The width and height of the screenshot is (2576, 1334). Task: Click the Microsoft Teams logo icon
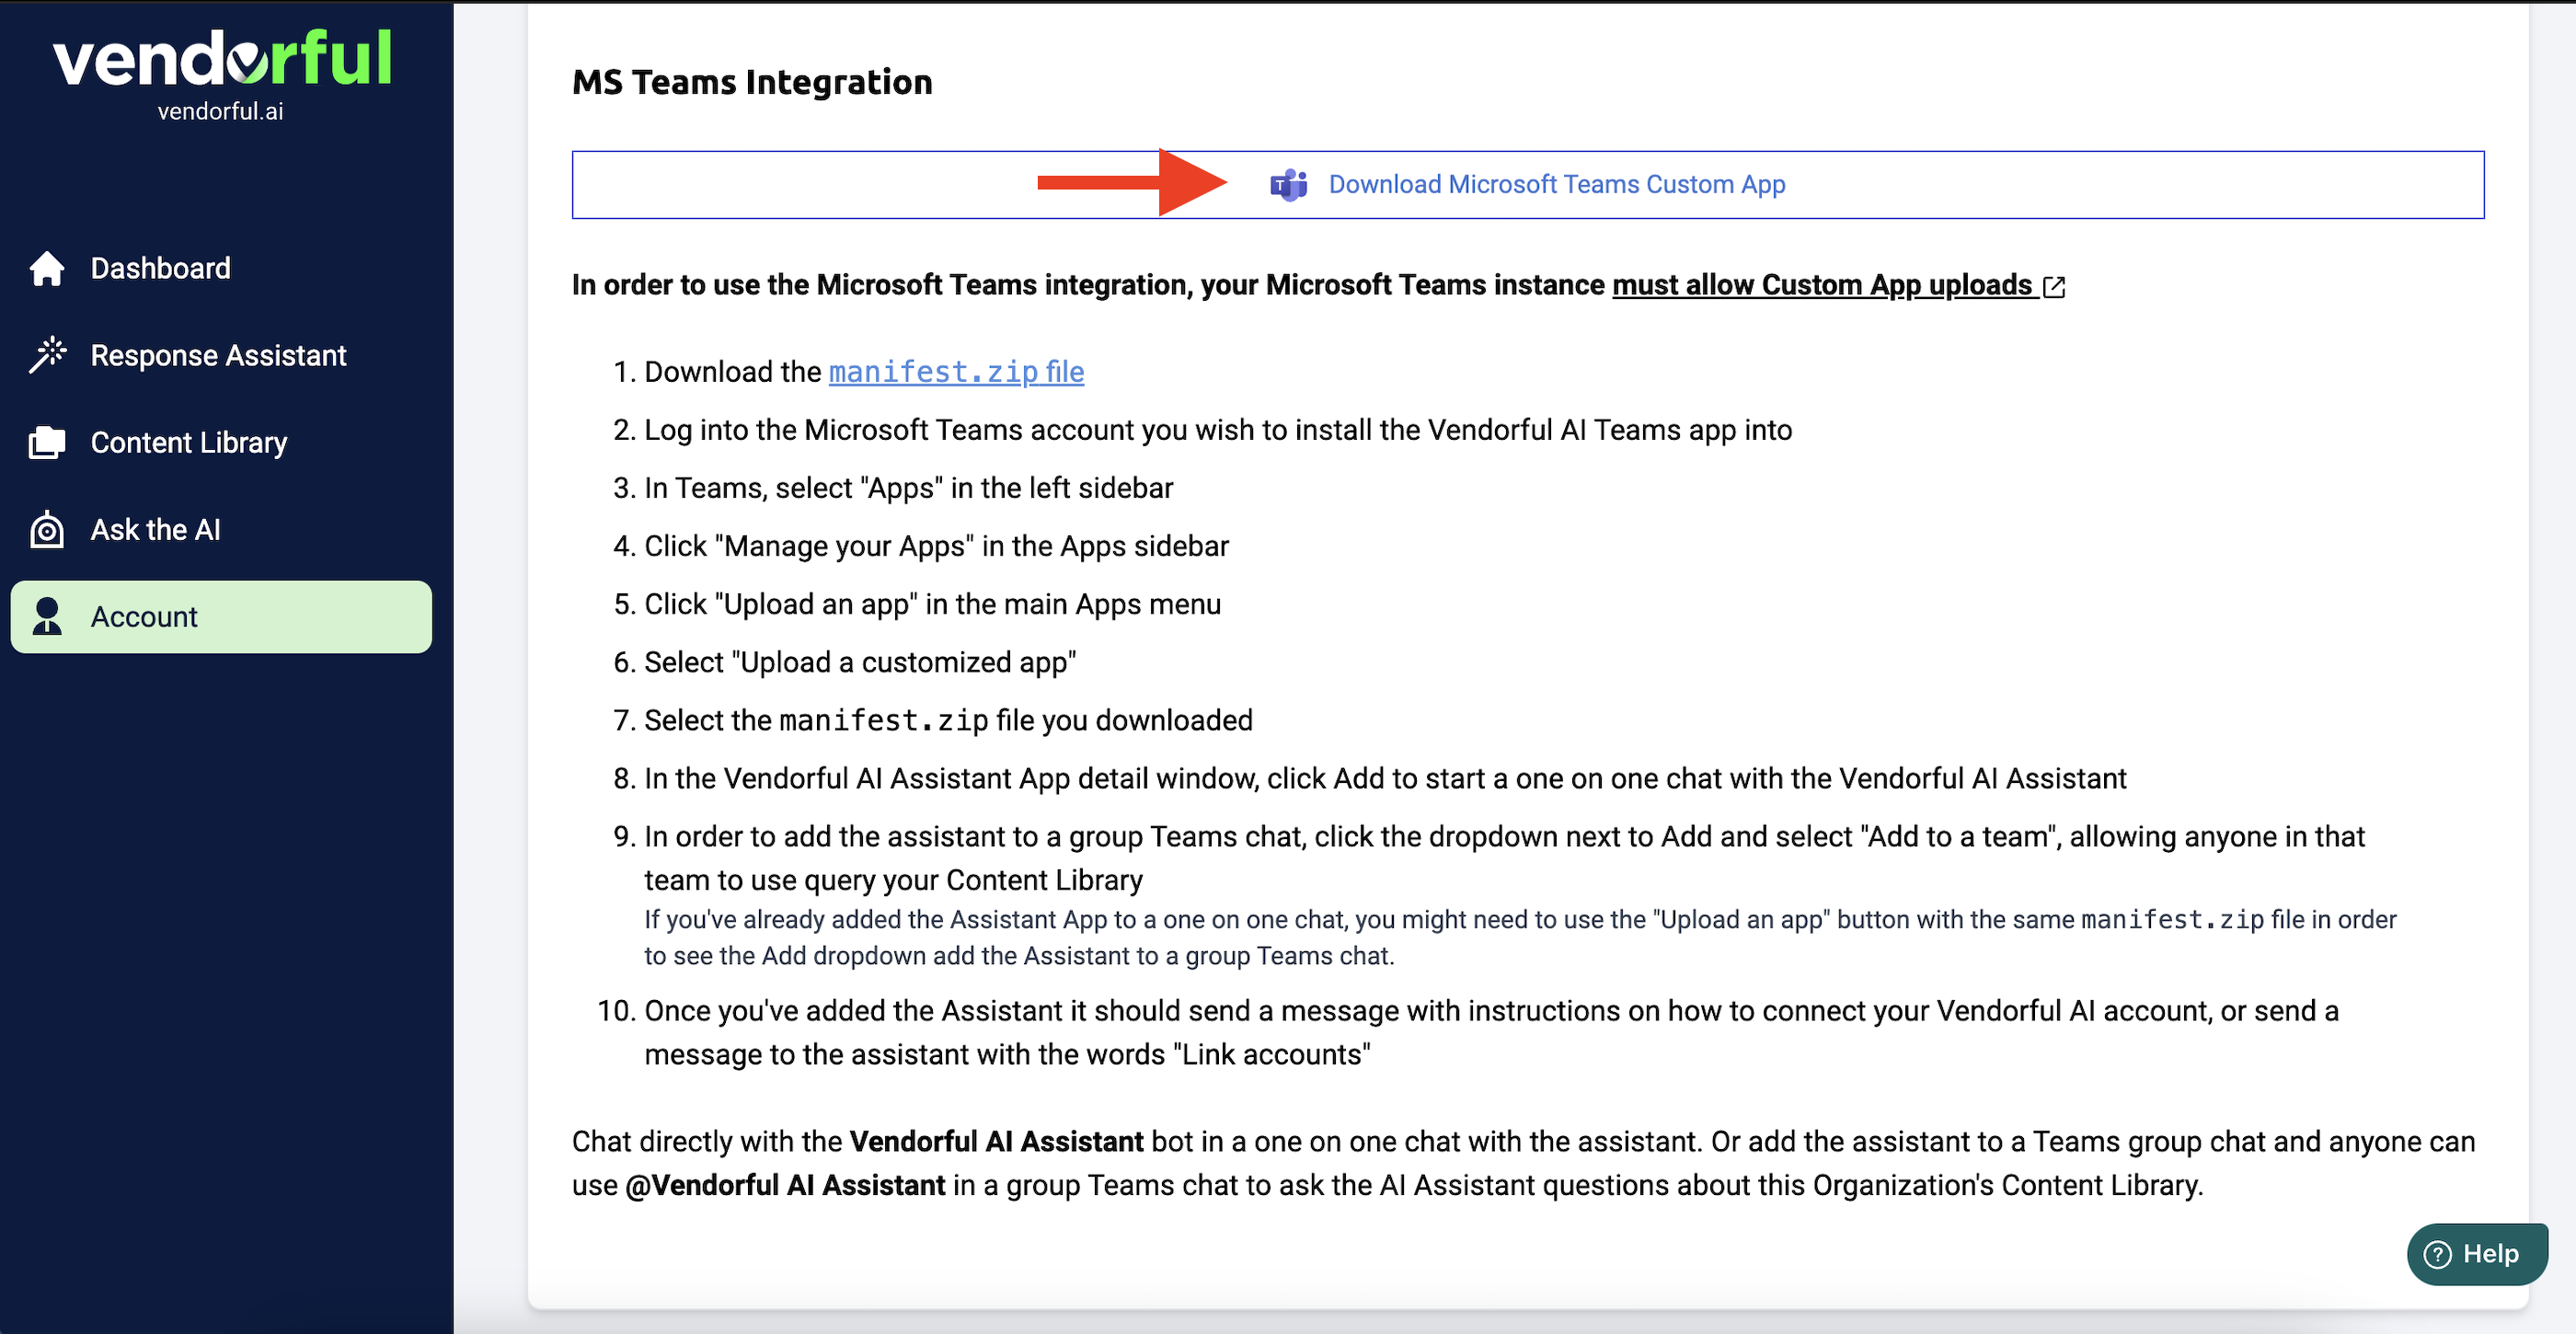[1288, 184]
